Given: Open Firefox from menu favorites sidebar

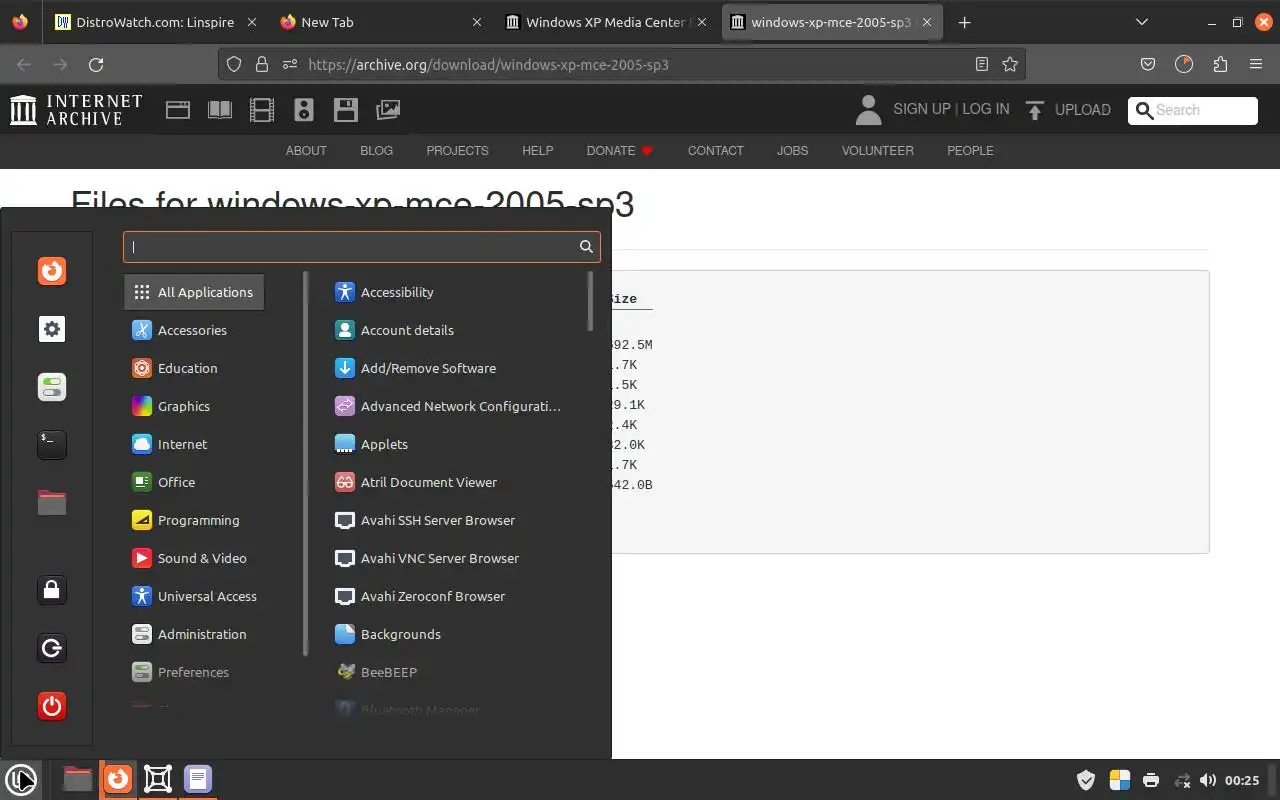Looking at the screenshot, I should (x=52, y=271).
